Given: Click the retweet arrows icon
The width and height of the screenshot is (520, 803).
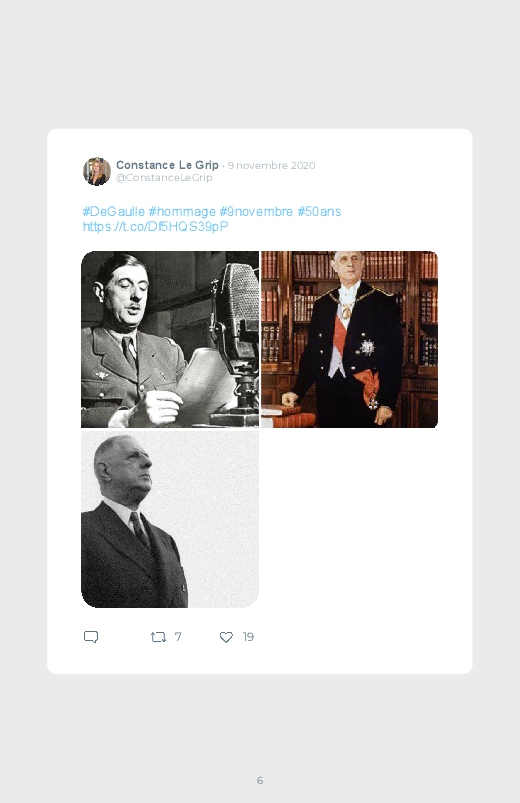Looking at the screenshot, I should coord(158,637).
